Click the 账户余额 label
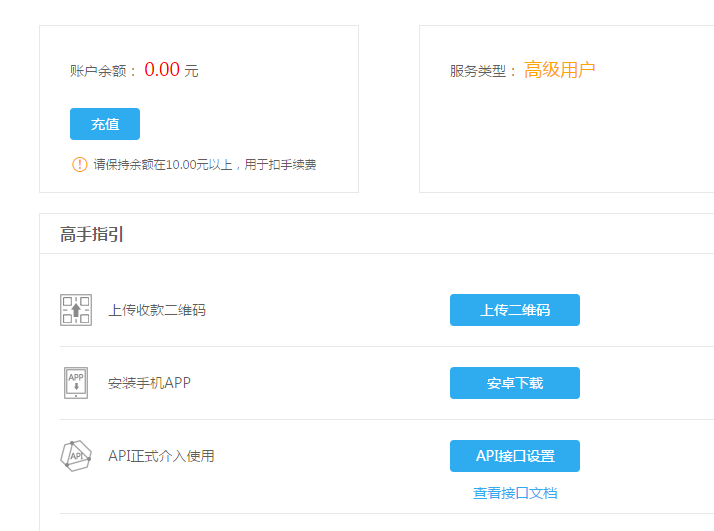Image resolution: width=714 pixels, height=531 pixels. 103,71
